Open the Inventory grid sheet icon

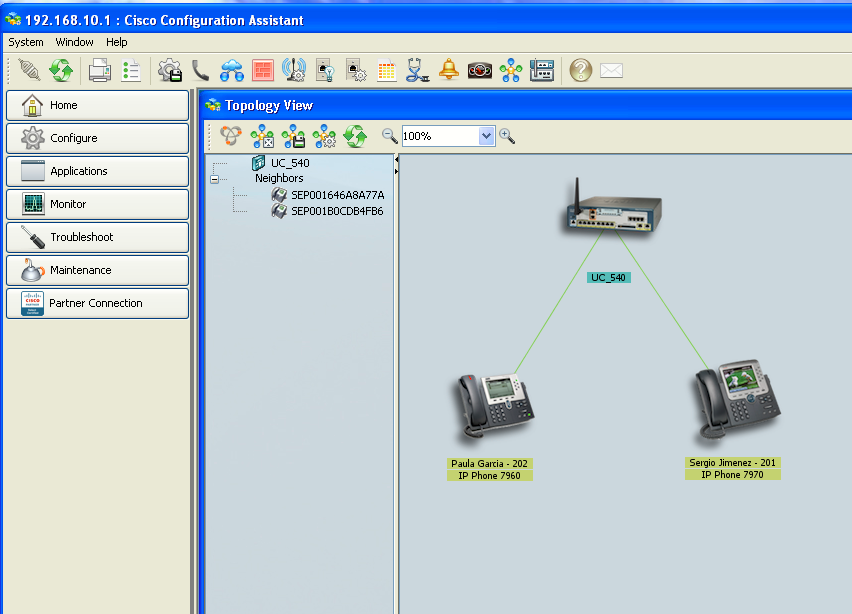(x=386, y=71)
